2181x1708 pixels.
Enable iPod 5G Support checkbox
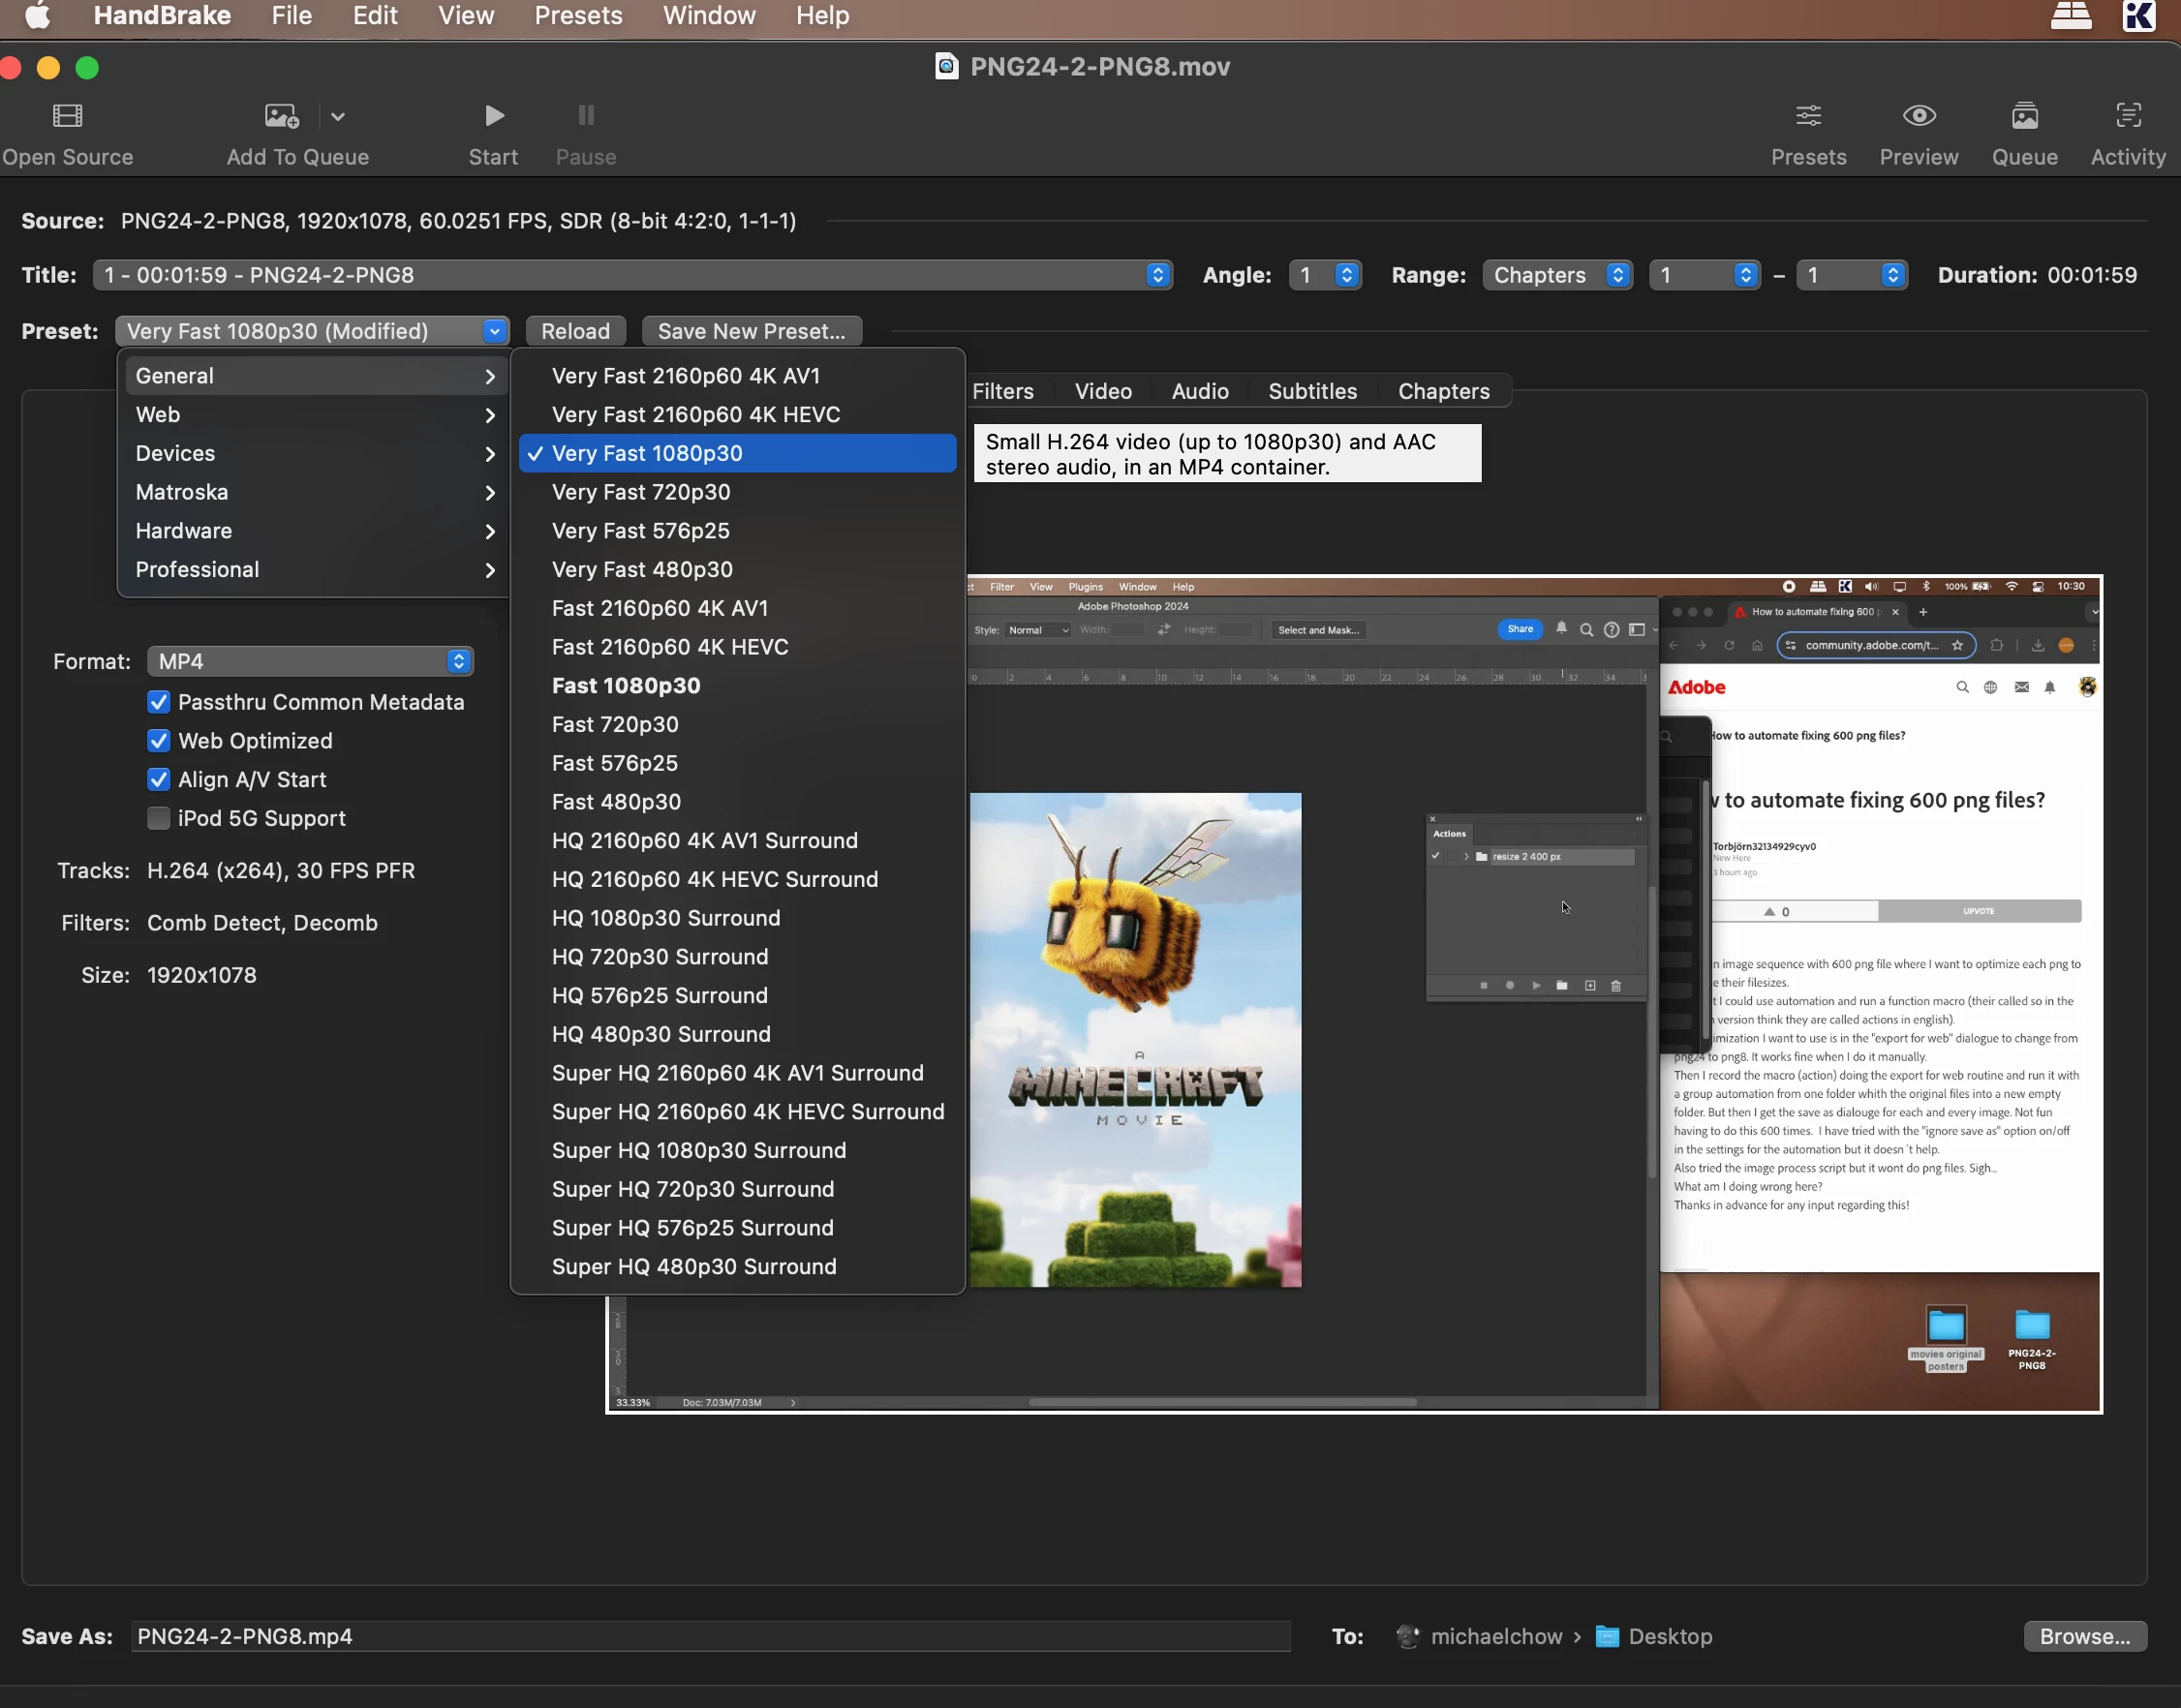point(158,818)
